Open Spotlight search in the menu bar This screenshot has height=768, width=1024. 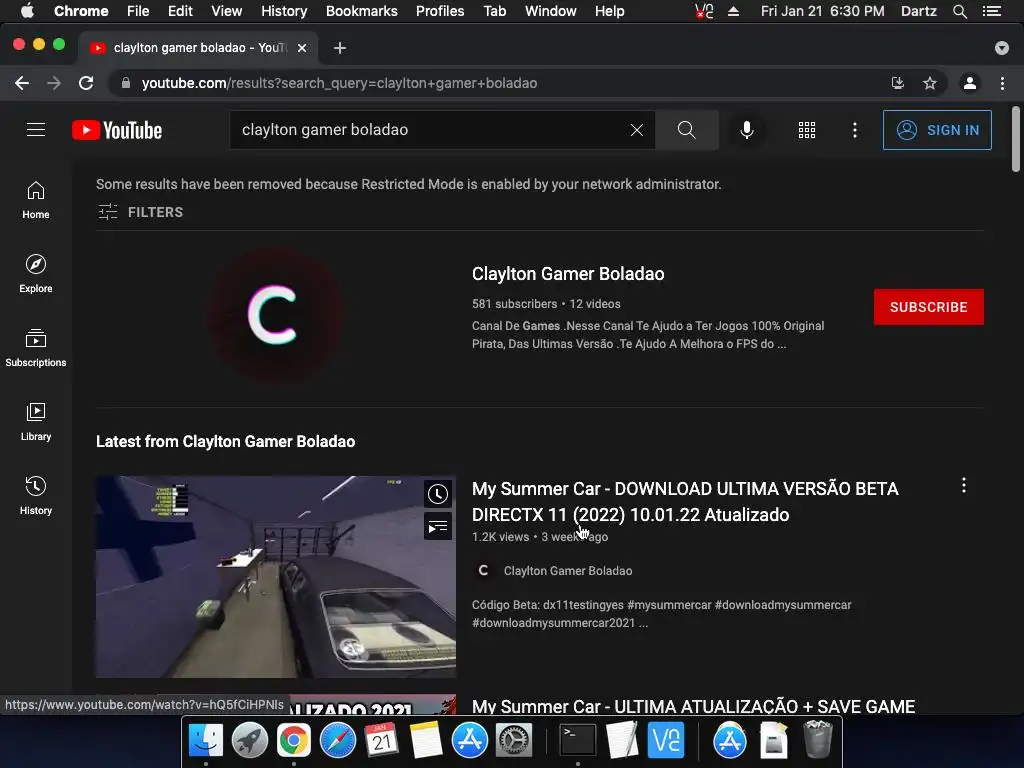959,11
